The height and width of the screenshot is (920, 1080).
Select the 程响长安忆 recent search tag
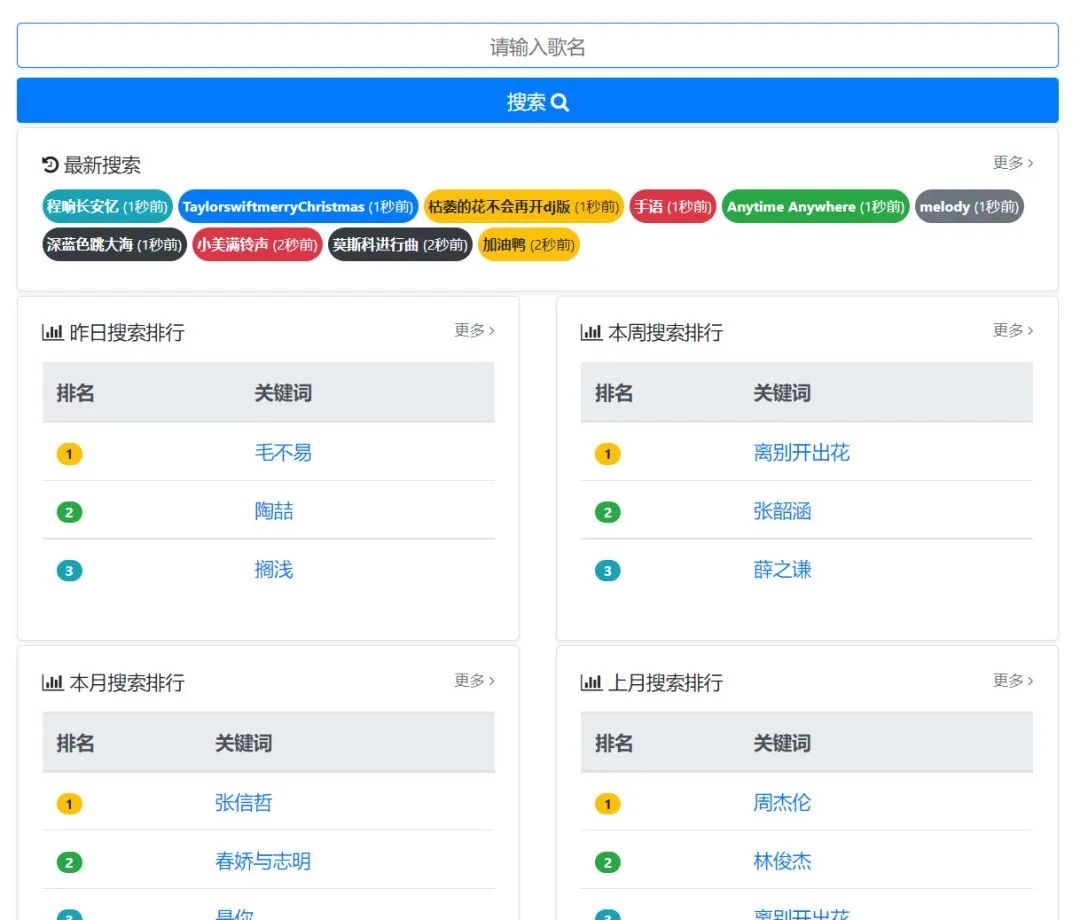point(107,207)
